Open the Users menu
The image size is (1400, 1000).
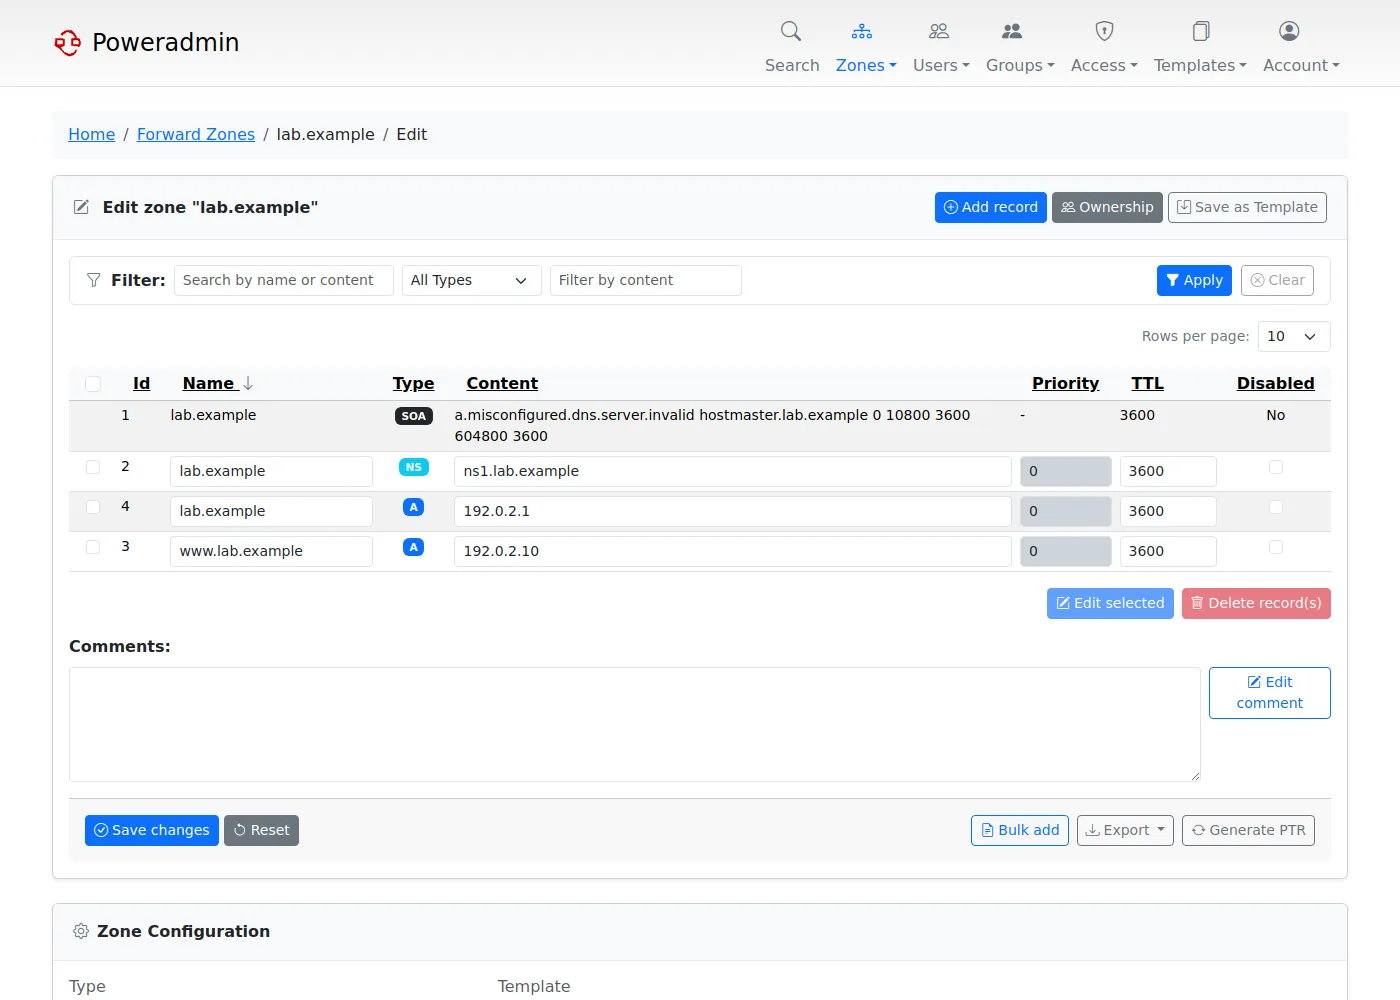(x=941, y=65)
